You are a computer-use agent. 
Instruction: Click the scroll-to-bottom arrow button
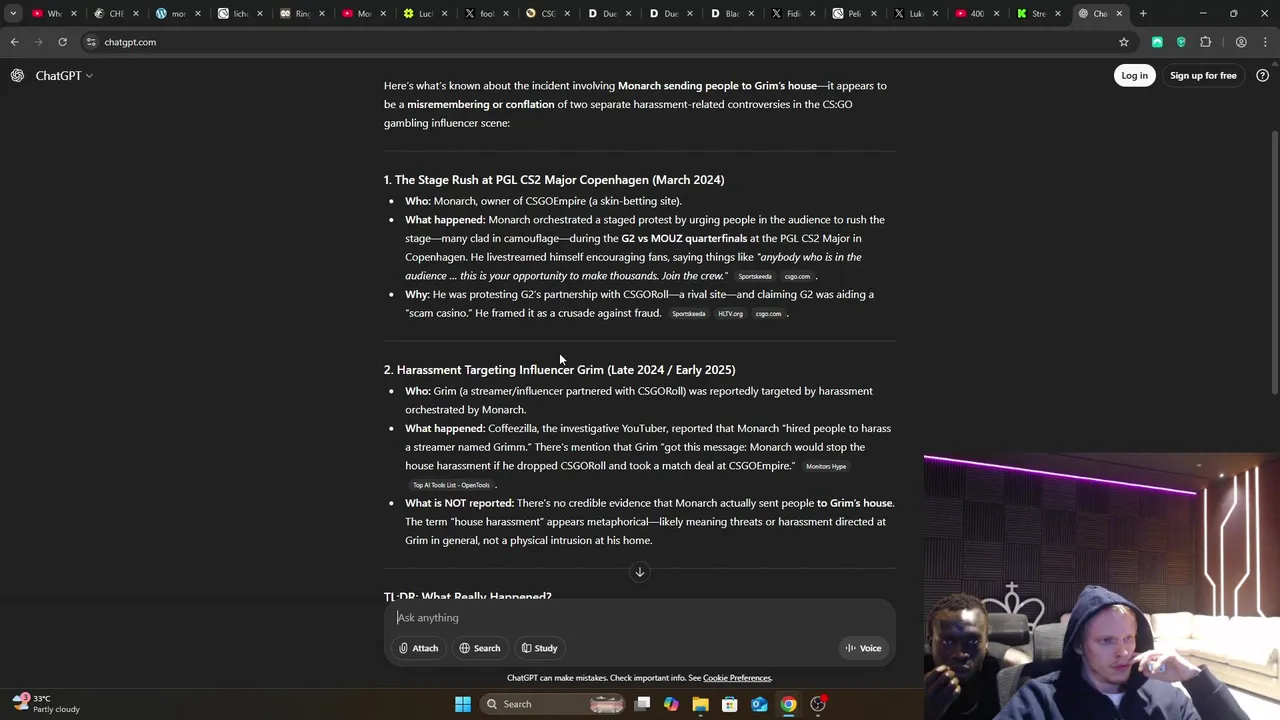pyautogui.click(x=640, y=572)
